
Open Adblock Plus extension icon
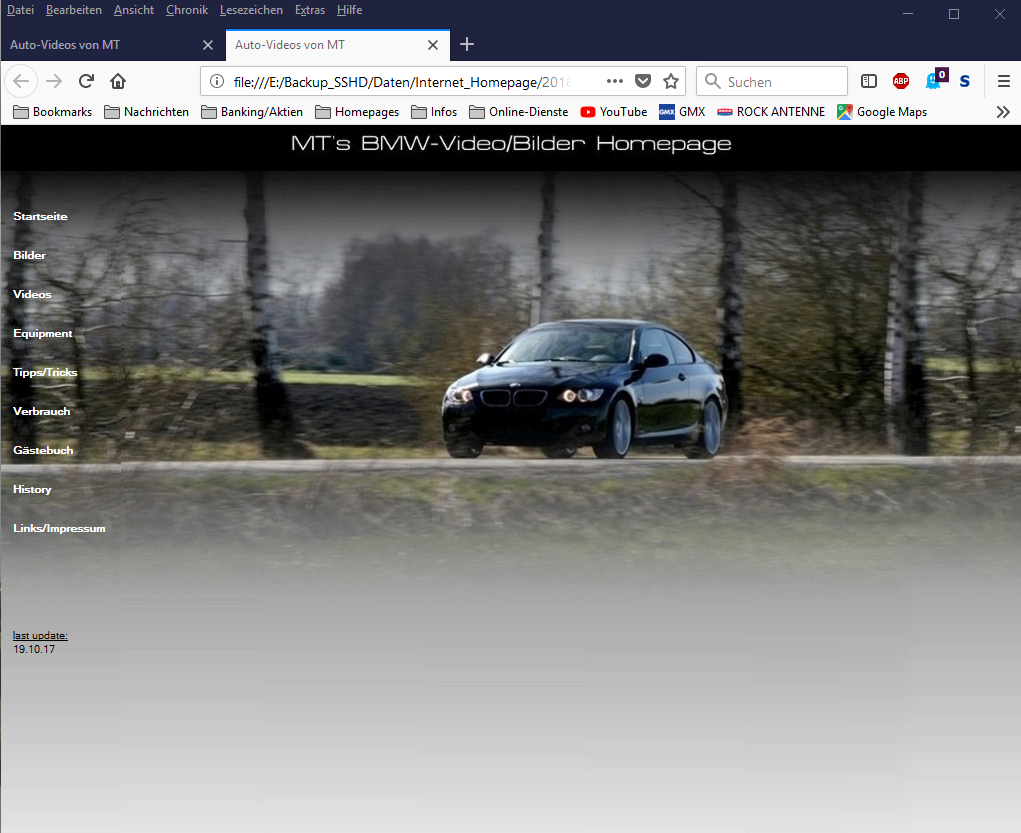(901, 81)
